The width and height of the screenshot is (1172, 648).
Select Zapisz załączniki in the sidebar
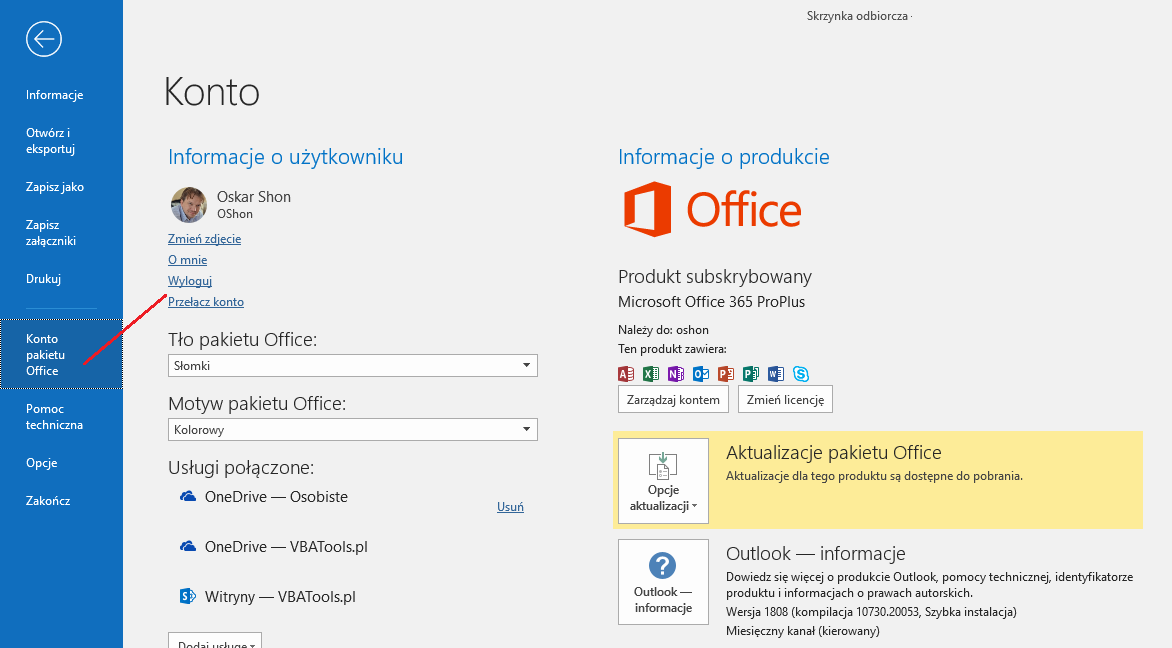51,232
